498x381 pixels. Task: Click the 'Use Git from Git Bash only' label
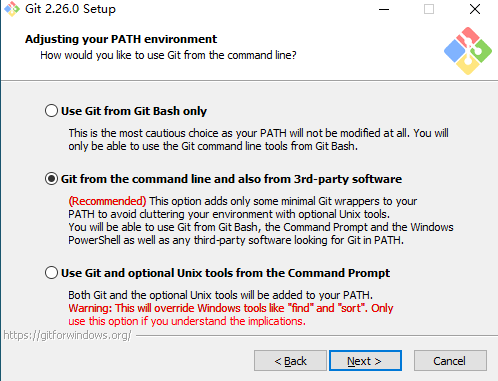point(134,111)
